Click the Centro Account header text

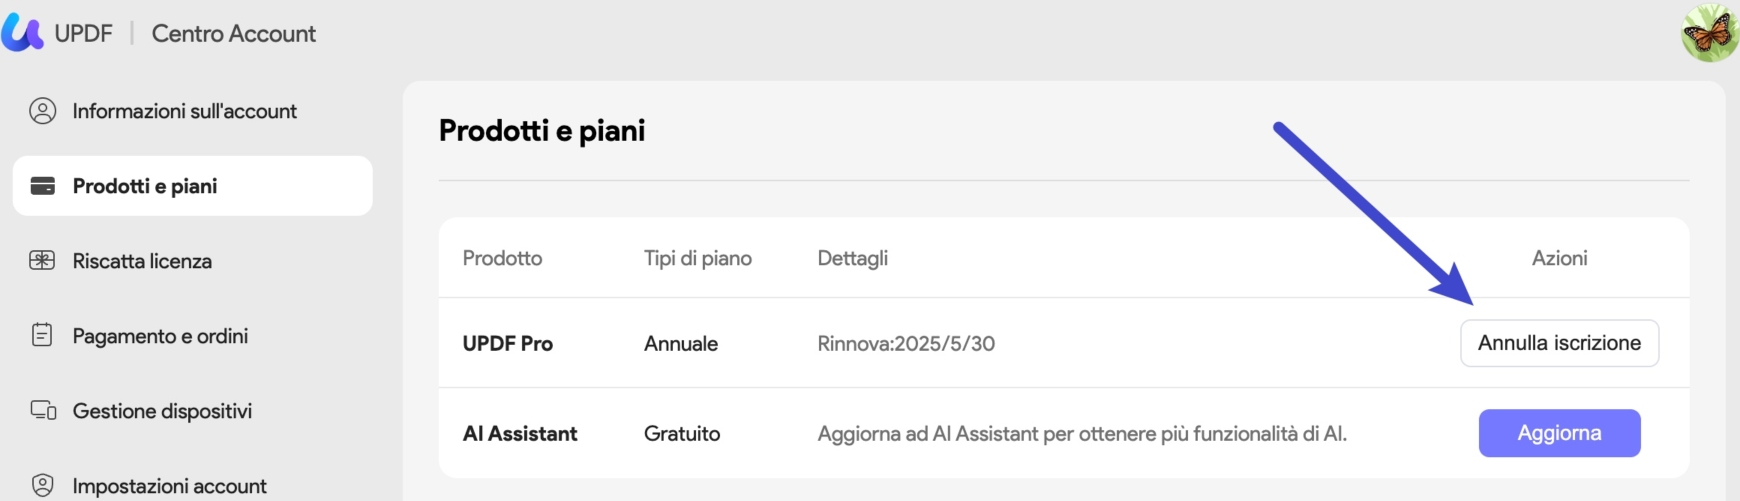tap(234, 33)
